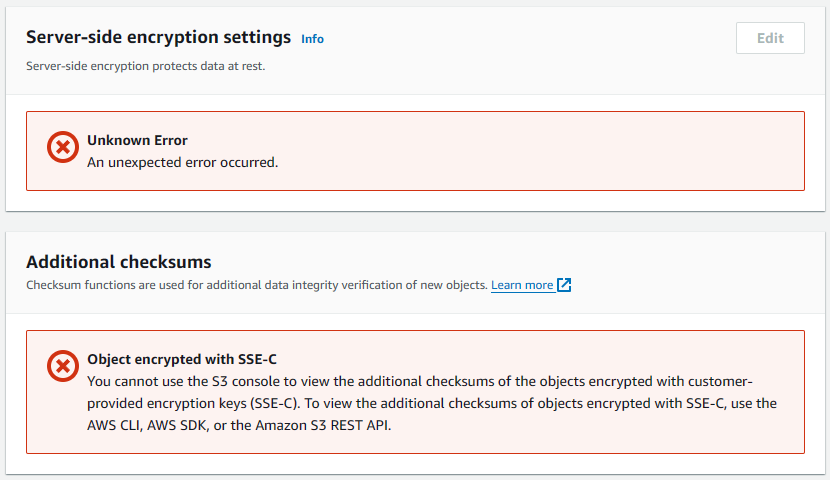The height and width of the screenshot is (480, 830).
Task: Click the SSE-C error red X icon
Action: (62, 366)
